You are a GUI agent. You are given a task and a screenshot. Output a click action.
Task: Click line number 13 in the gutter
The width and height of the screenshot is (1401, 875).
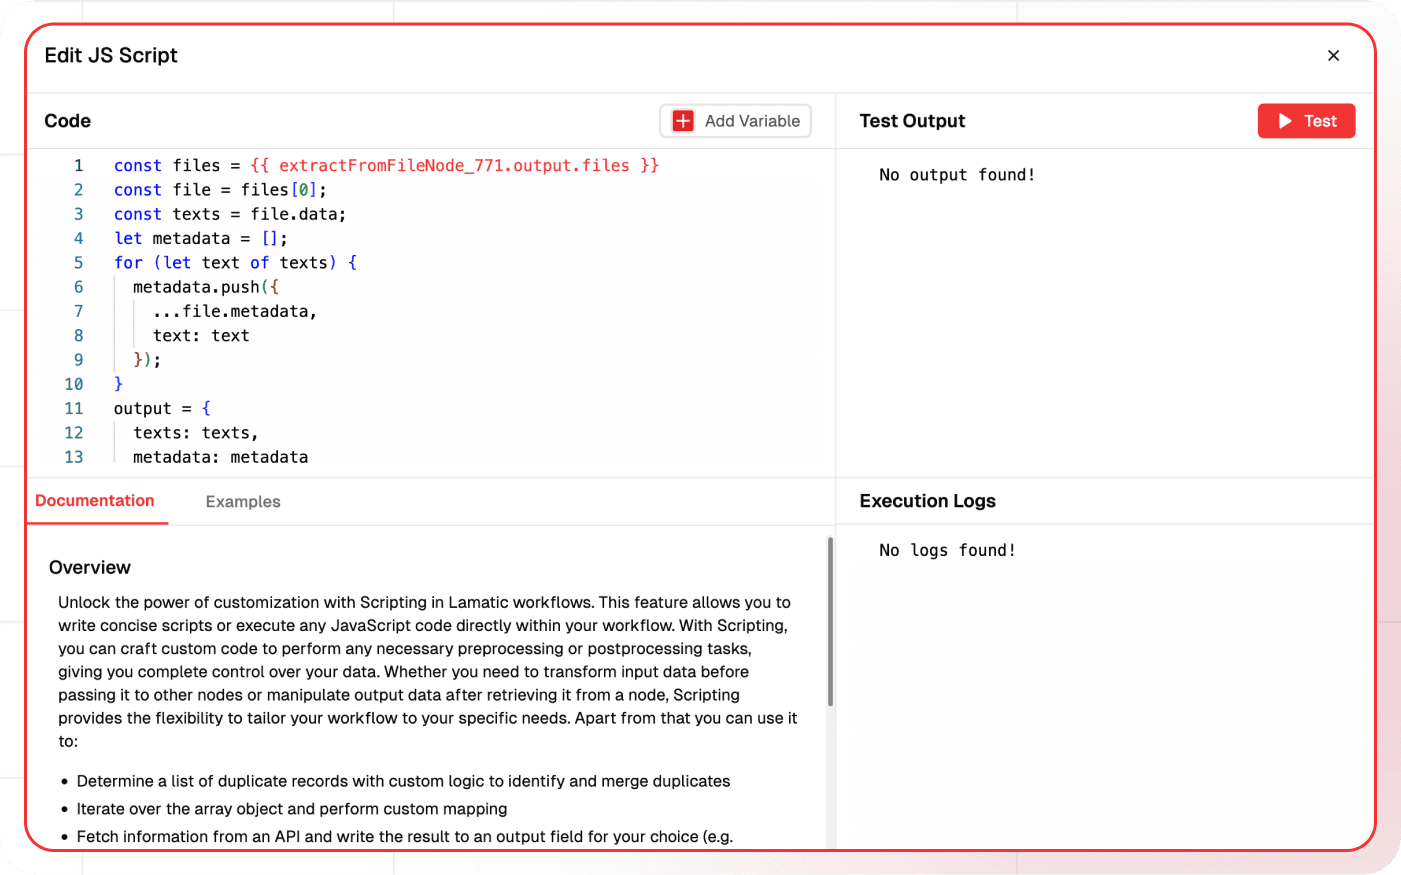(x=74, y=457)
